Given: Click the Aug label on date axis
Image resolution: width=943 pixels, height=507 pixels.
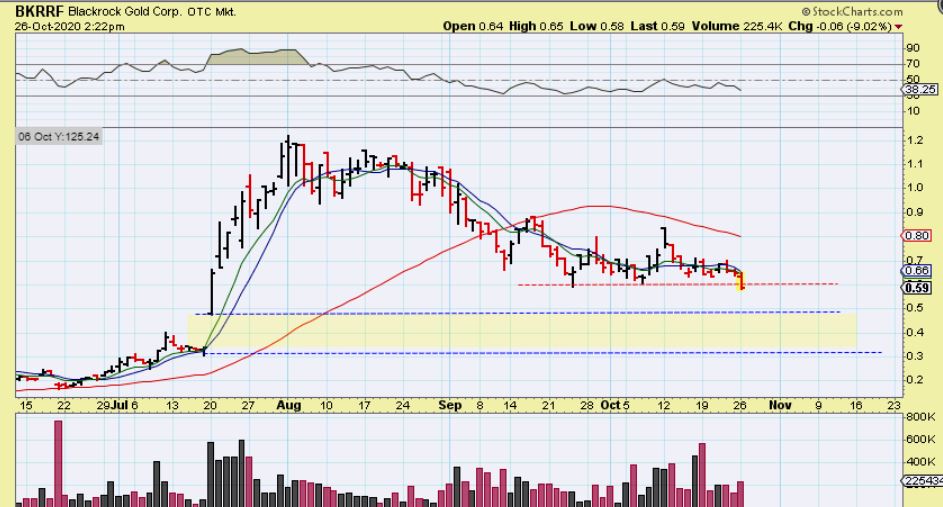Looking at the screenshot, I should (x=289, y=405).
